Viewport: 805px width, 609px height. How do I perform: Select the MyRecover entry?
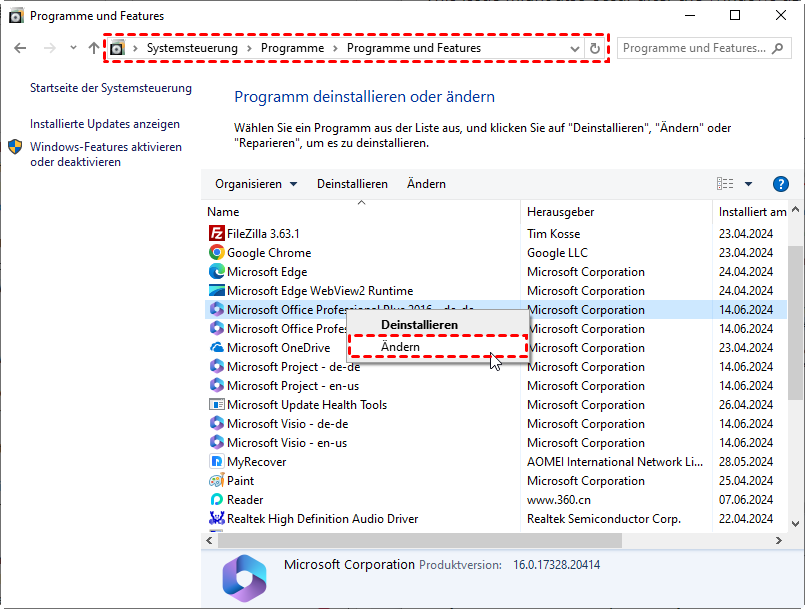pyautogui.click(x=256, y=462)
